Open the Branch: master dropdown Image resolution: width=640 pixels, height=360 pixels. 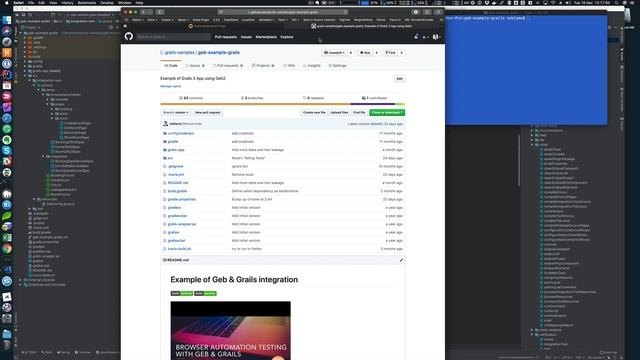[176, 112]
